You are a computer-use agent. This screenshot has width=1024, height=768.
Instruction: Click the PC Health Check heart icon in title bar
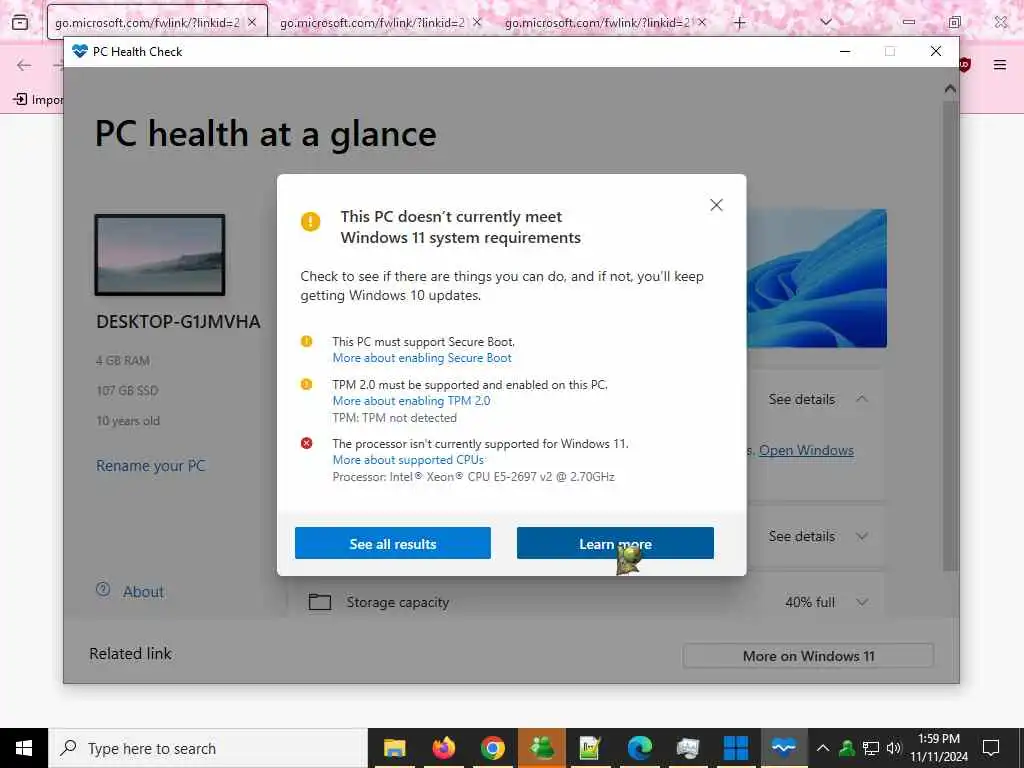click(x=80, y=52)
